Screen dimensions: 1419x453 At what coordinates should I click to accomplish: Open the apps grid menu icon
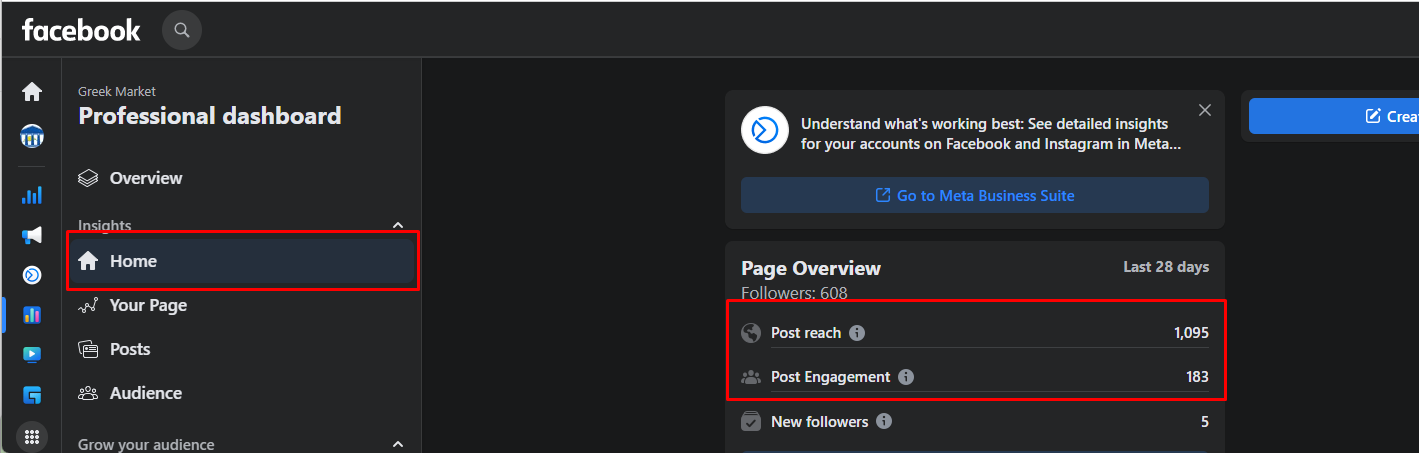pyautogui.click(x=32, y=437)
